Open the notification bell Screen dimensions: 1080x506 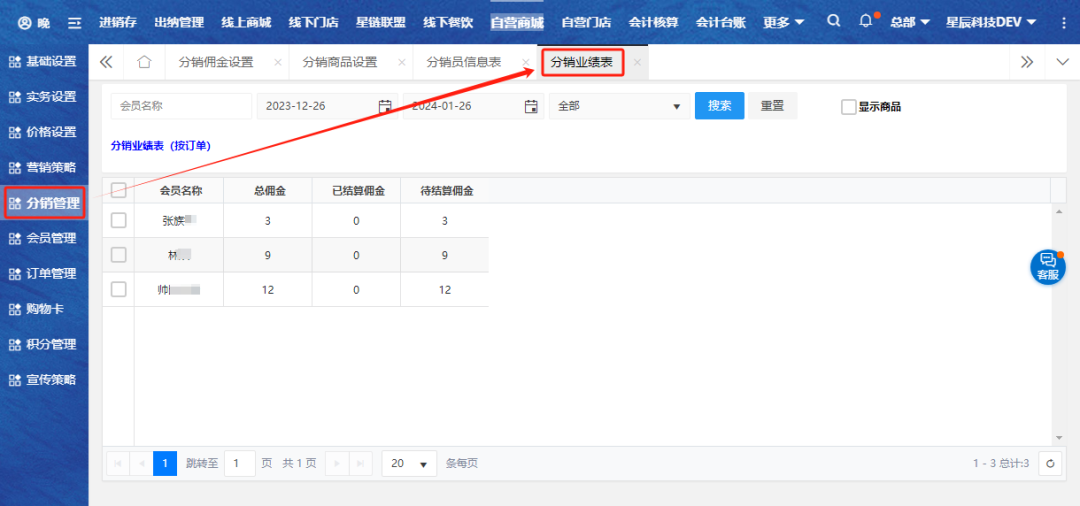click(x=866, y=21)
